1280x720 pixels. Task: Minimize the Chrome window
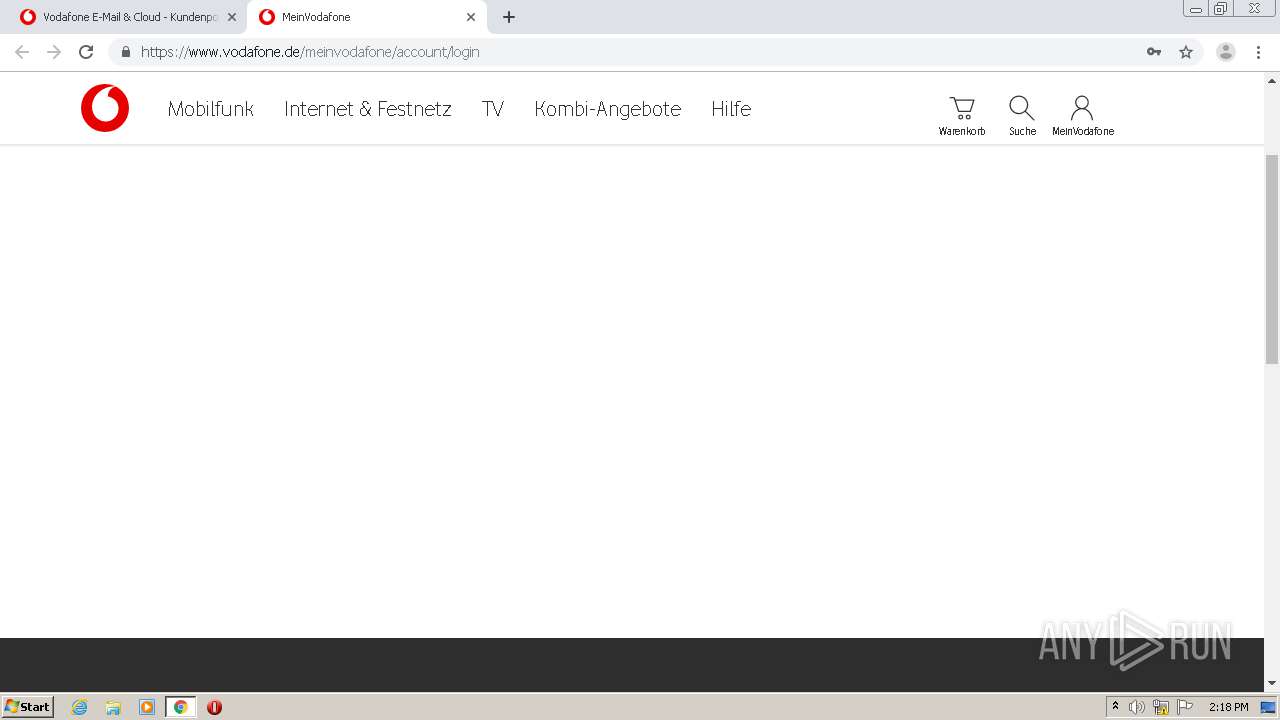pos(1196,9)
